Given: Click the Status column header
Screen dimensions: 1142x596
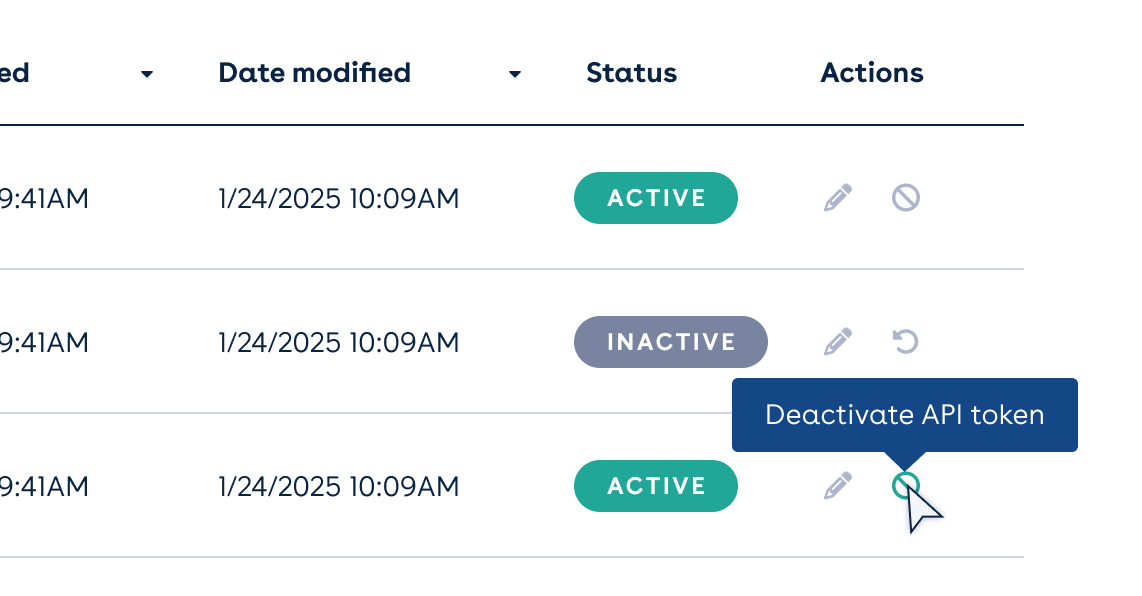Looking at the screenshot, I should click(631, 73).
